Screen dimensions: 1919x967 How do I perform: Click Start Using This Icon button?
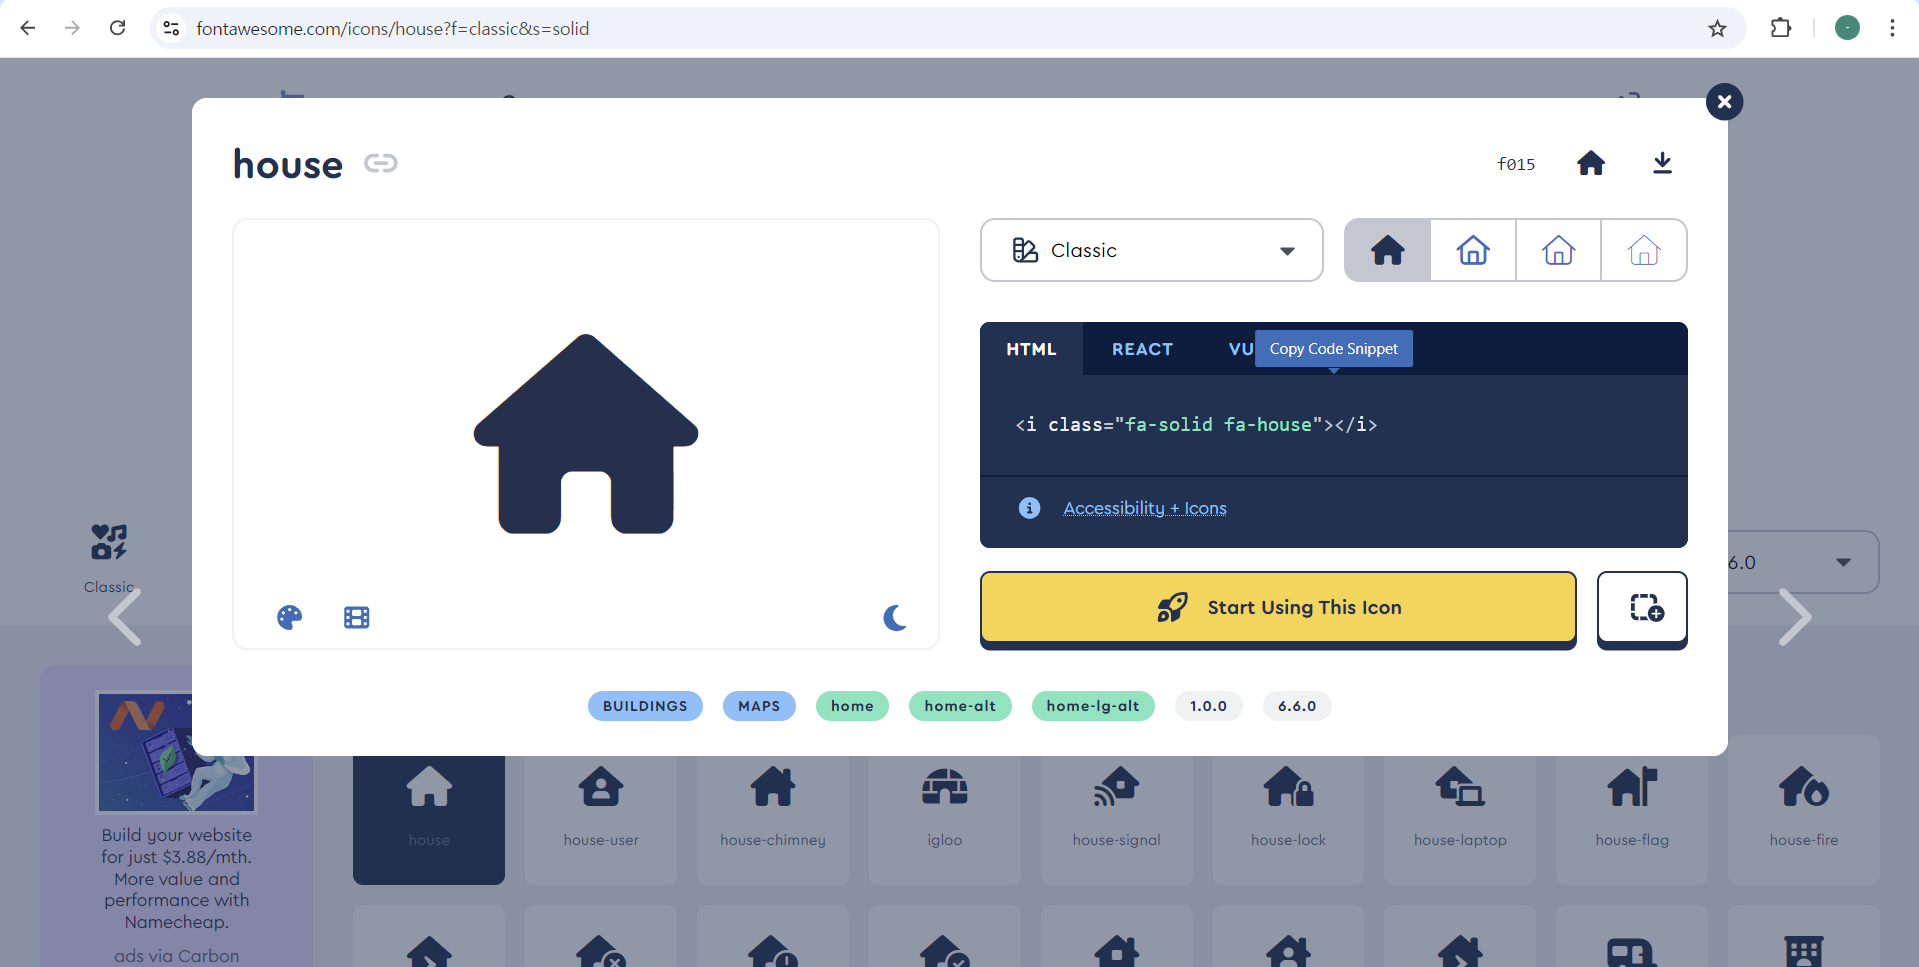pos(1278,608)
